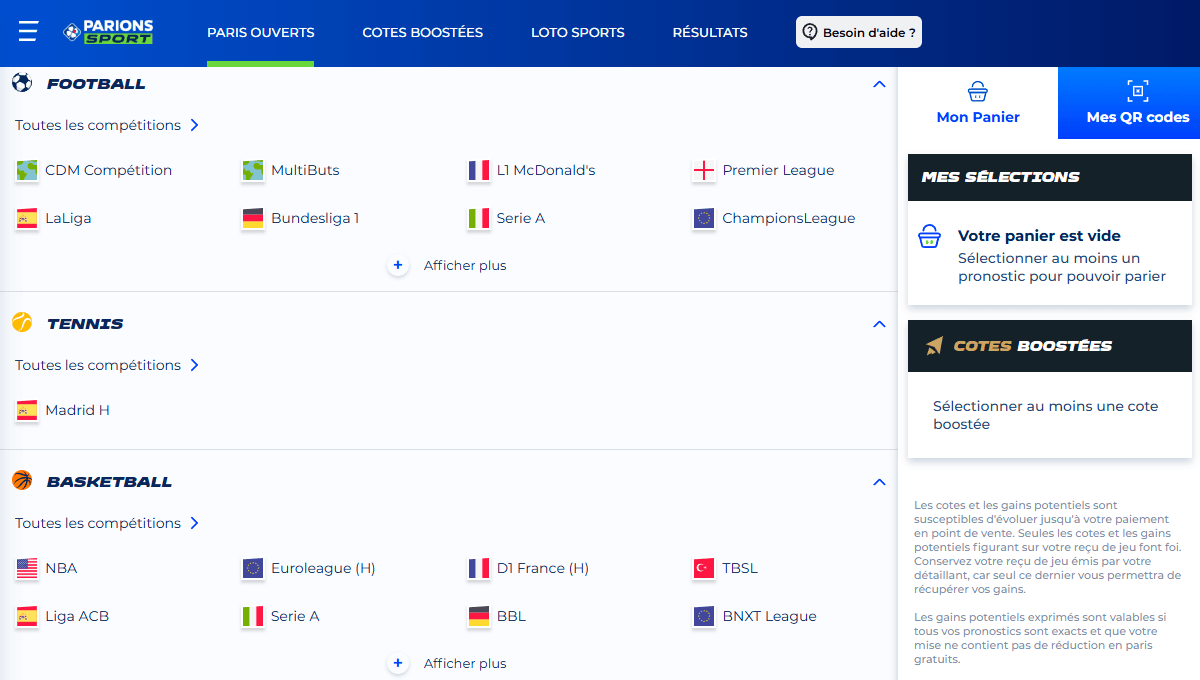Select the Premier League competition
Viewport: 1200px width, 680px height.
point(778,170)
